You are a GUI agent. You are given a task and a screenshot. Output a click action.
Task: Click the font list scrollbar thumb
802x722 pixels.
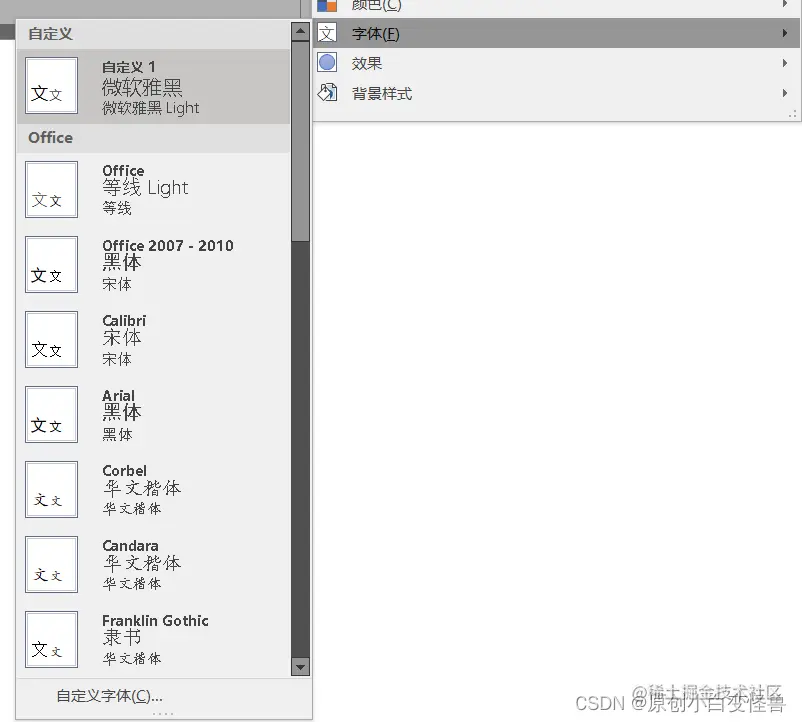pos(300,141)
